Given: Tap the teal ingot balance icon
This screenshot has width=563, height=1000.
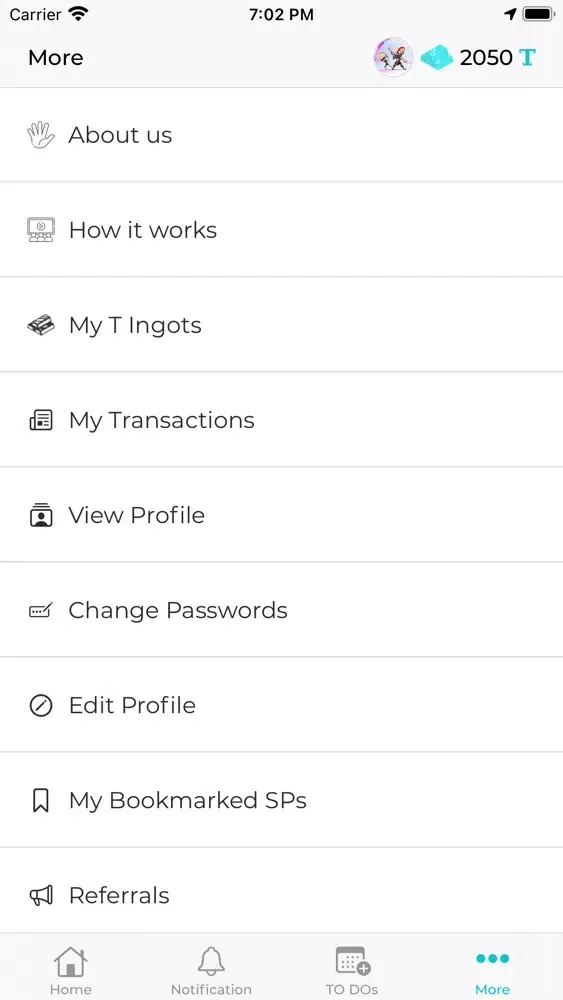Looking at the screenshot, I should pyautogui.click(x=437, y=57).
